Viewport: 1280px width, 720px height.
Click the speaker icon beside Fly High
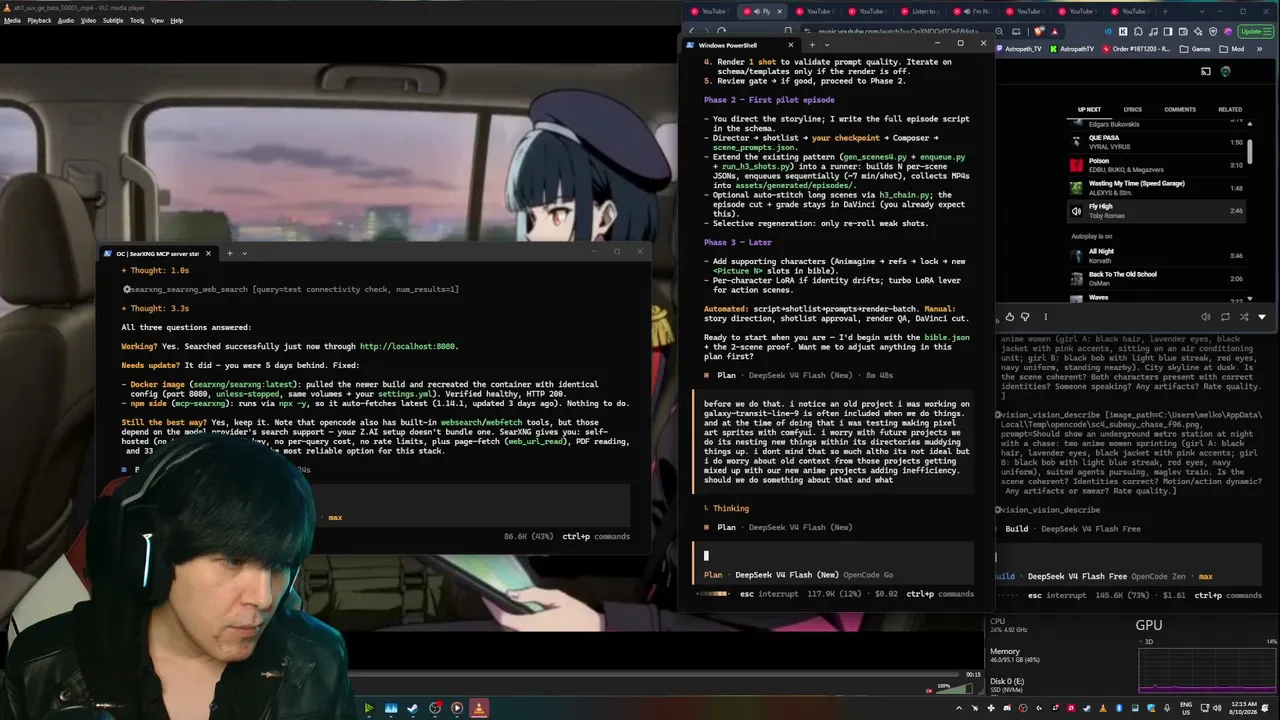[x=1076, y=211]
